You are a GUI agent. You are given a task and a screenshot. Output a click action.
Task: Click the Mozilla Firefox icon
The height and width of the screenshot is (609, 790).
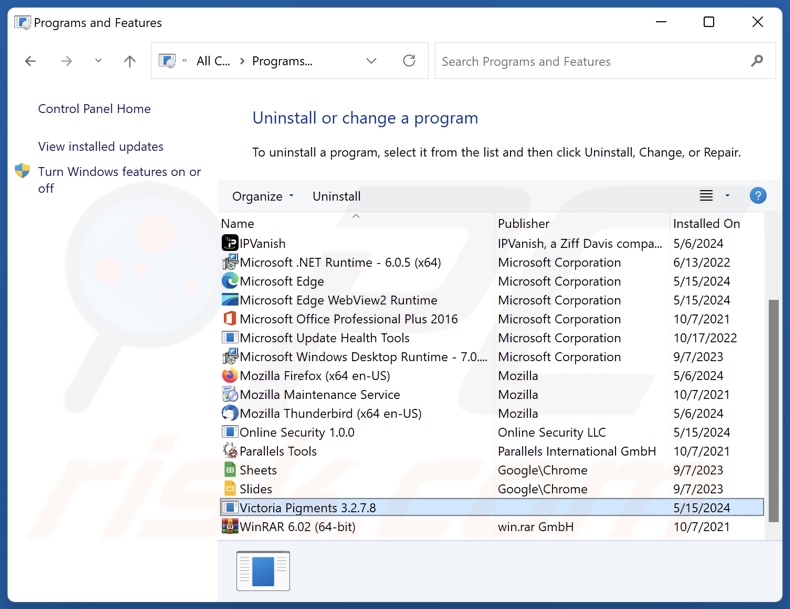pos(230,376)
